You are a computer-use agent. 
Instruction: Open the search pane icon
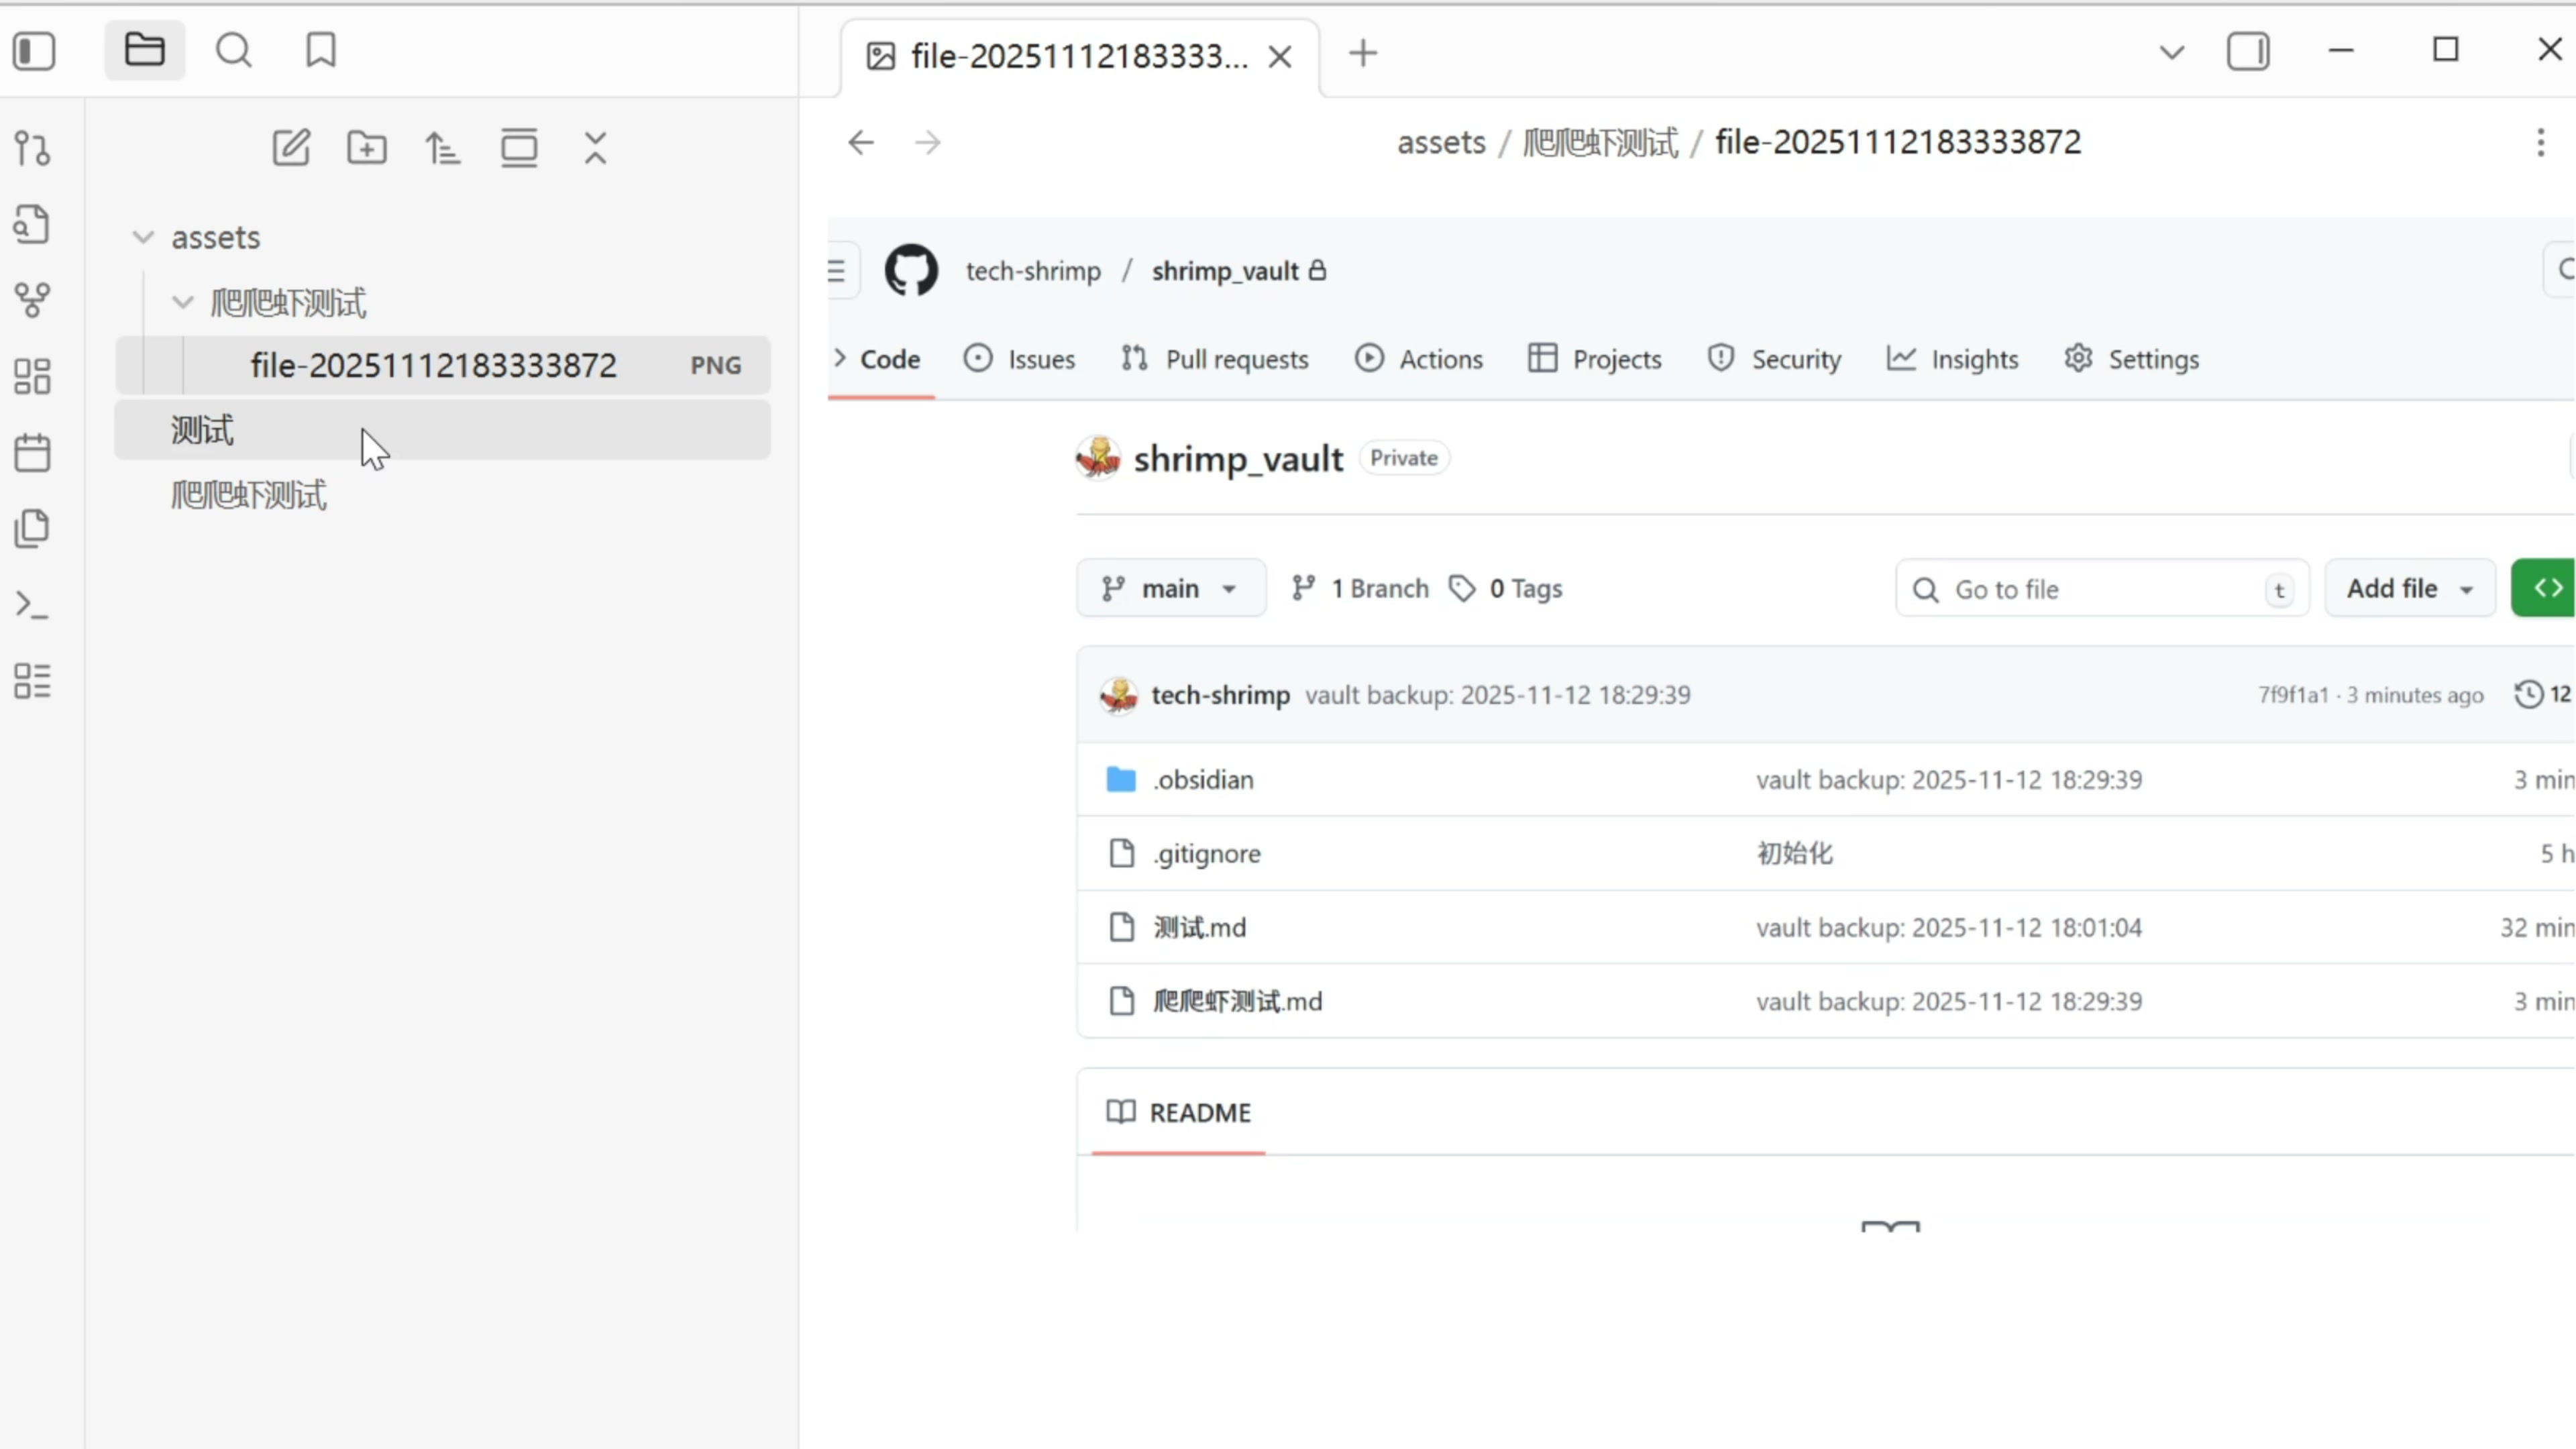[x=234, y=51]
